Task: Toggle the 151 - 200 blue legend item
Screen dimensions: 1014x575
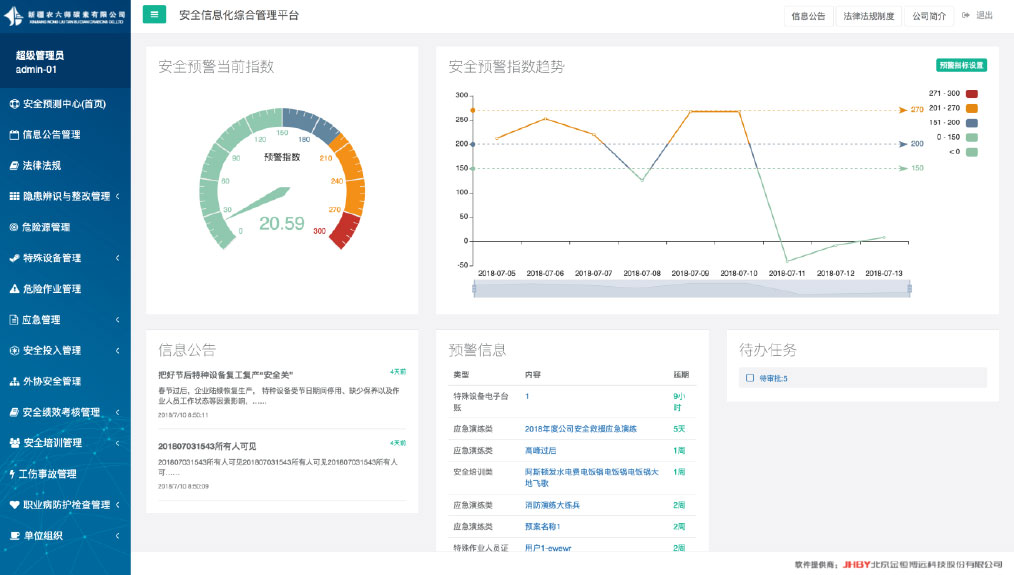Action: 971,123
